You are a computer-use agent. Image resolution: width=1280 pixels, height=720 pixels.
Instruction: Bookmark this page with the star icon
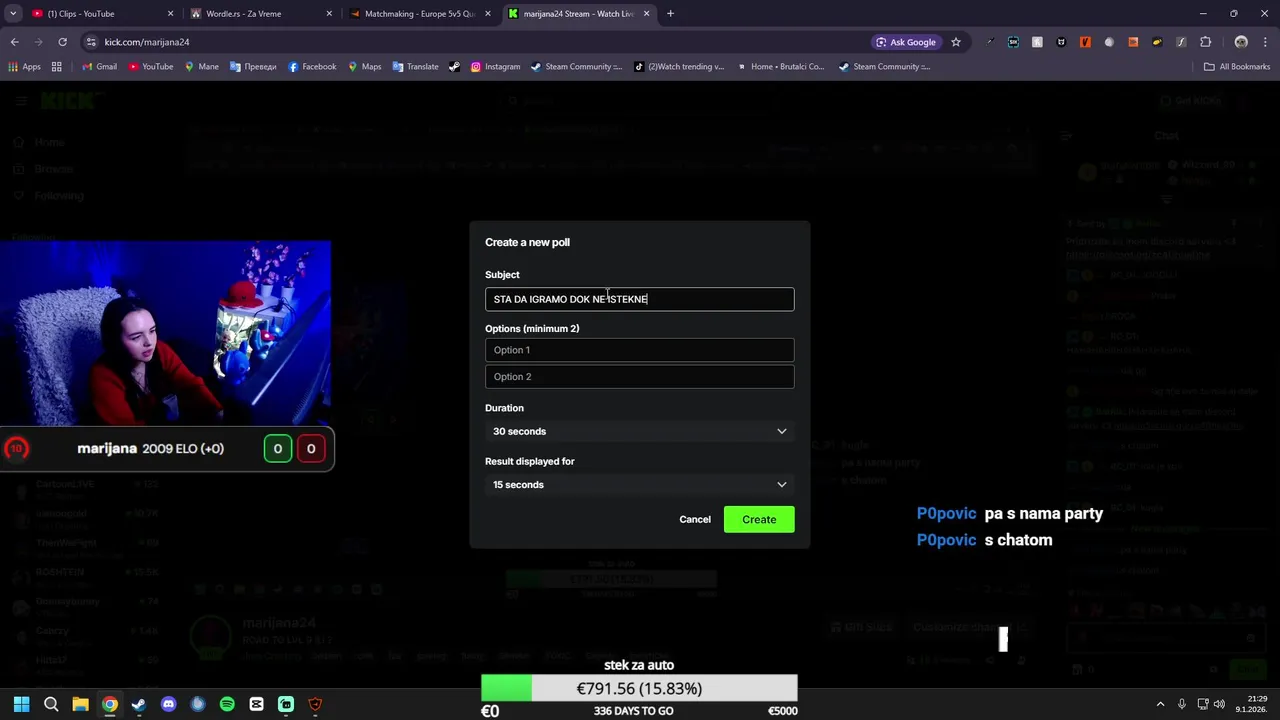[956, 42]
